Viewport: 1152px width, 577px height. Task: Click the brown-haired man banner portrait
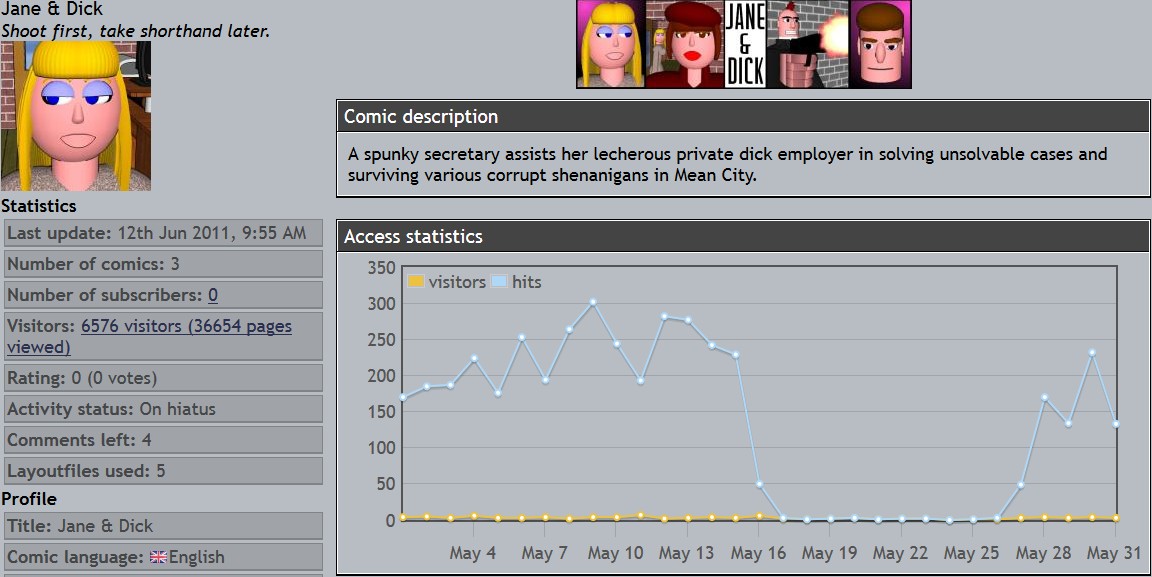click(880, 44)
